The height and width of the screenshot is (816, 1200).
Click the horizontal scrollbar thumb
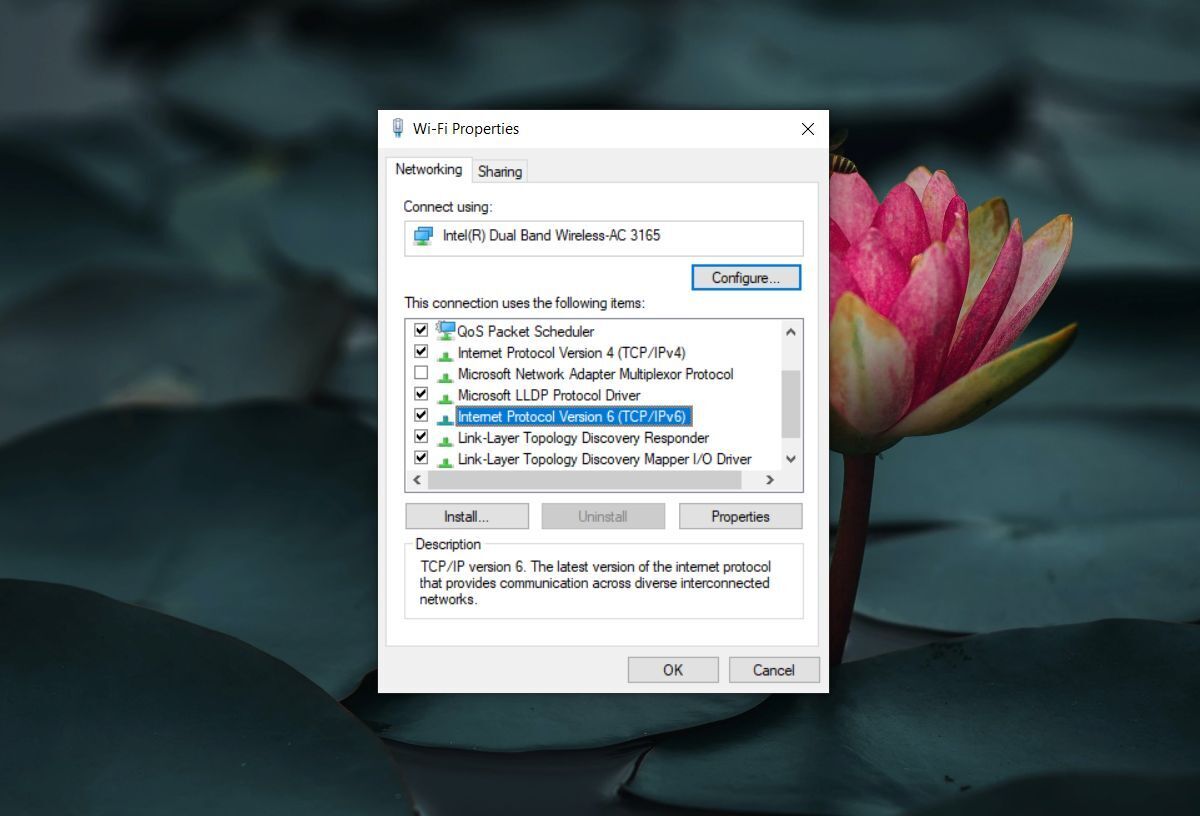[585, 480]
